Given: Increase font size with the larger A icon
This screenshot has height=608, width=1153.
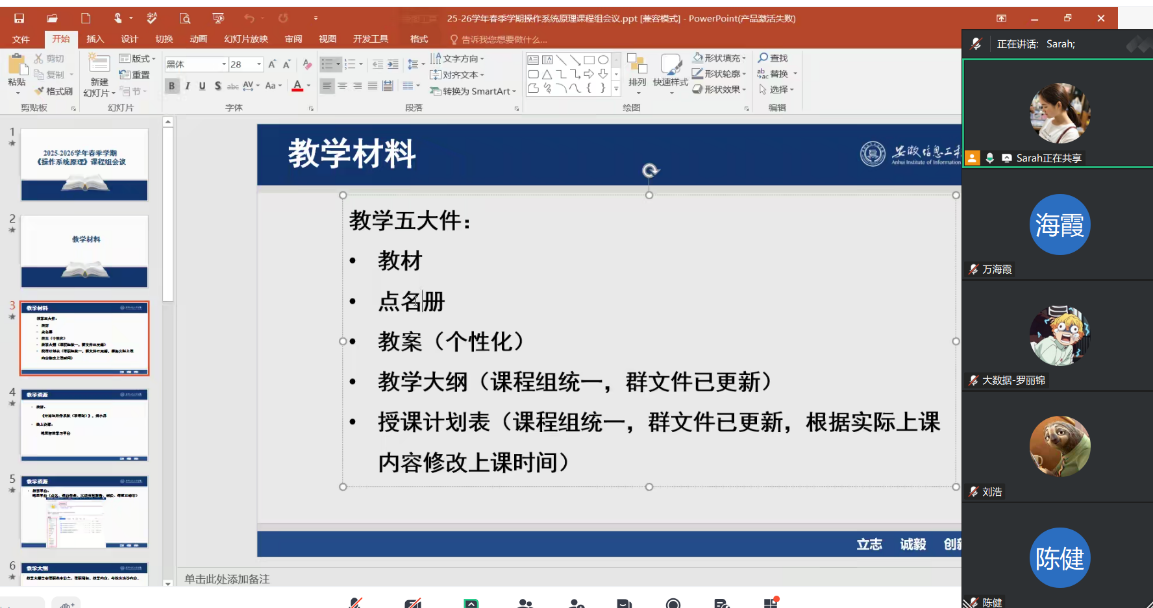Looking at the screenshot, I should 272,64.
